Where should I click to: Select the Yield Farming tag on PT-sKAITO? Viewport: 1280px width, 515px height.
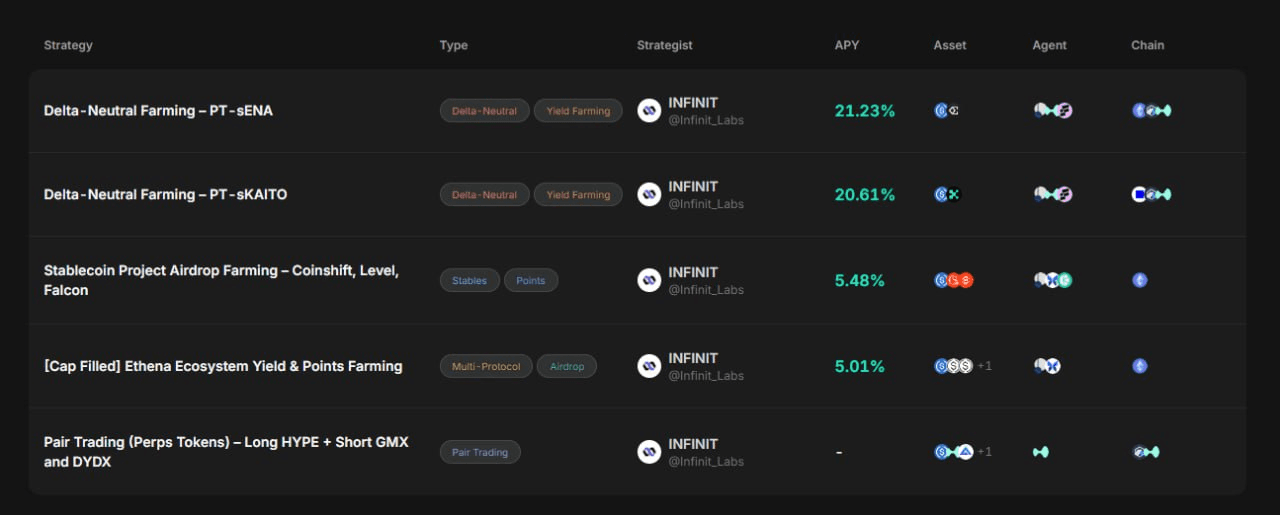[x=578, y=195]
